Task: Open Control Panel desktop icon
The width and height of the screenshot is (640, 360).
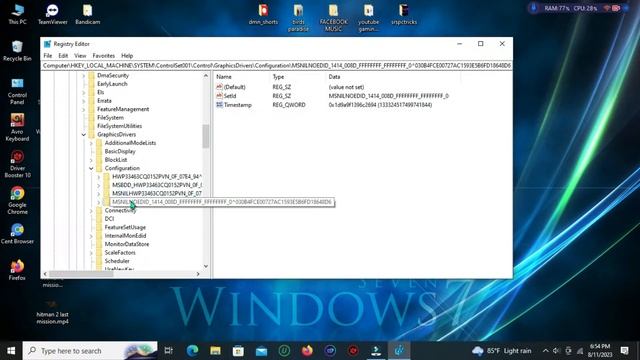Action: [x=17, y=91]
